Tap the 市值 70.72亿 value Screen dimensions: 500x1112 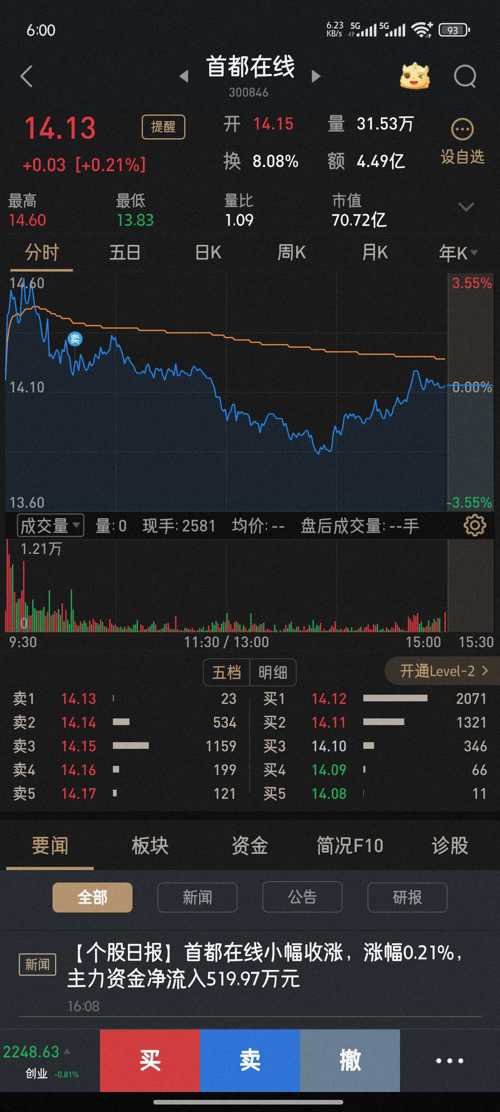(x=359, y=220)
